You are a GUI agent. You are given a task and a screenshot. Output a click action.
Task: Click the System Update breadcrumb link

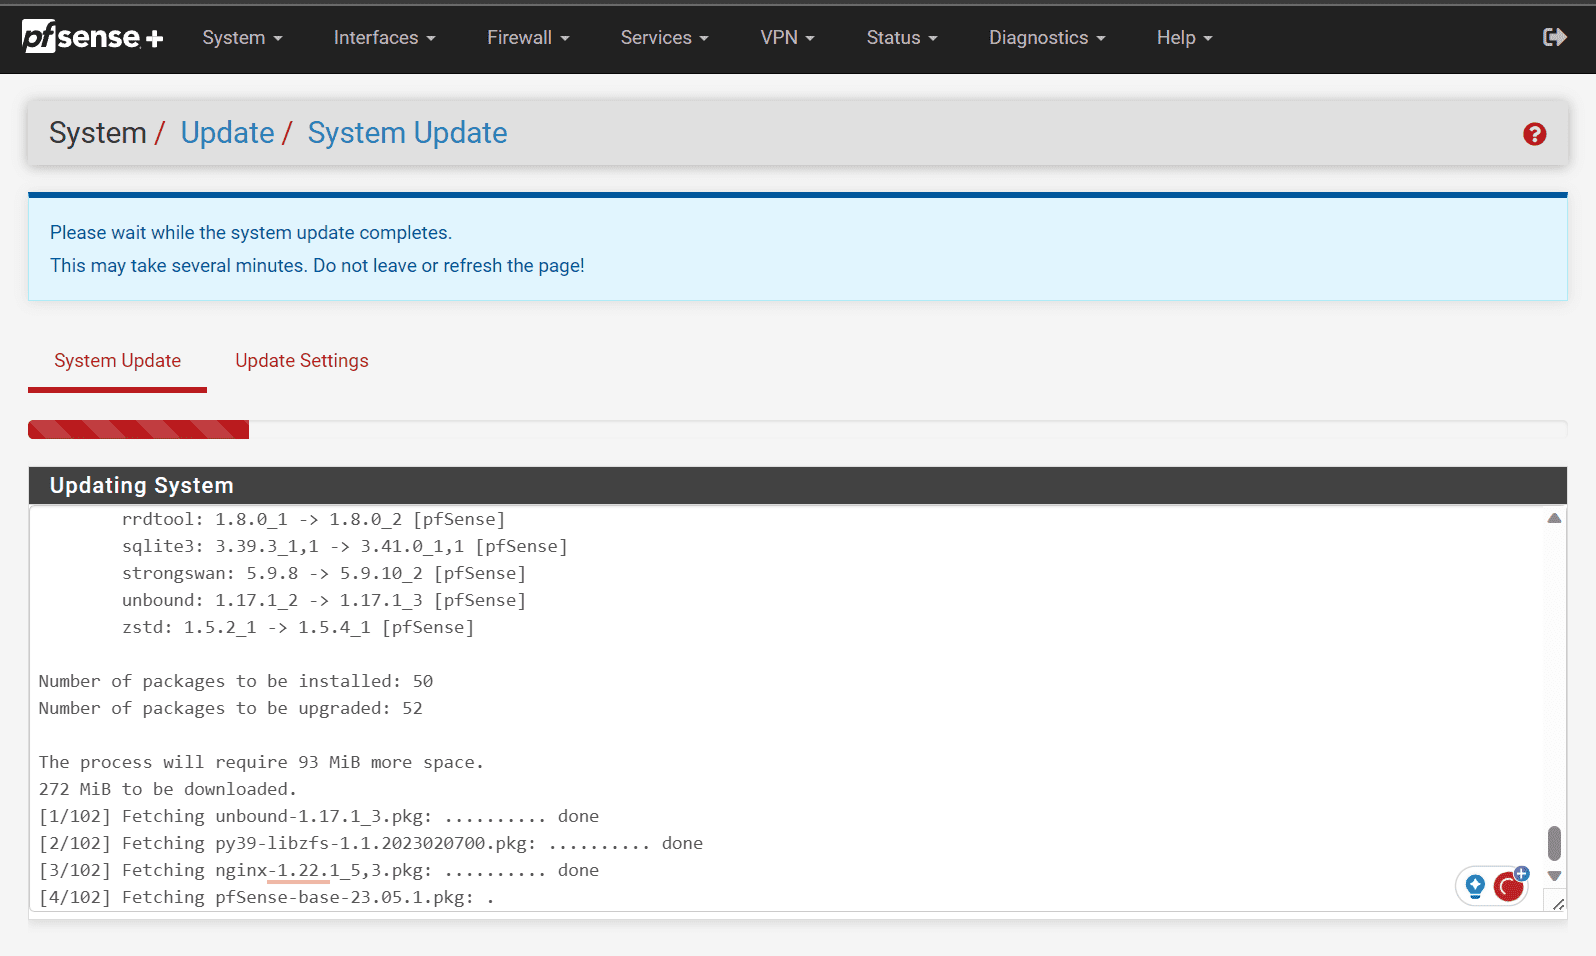(x=407, y=133)
